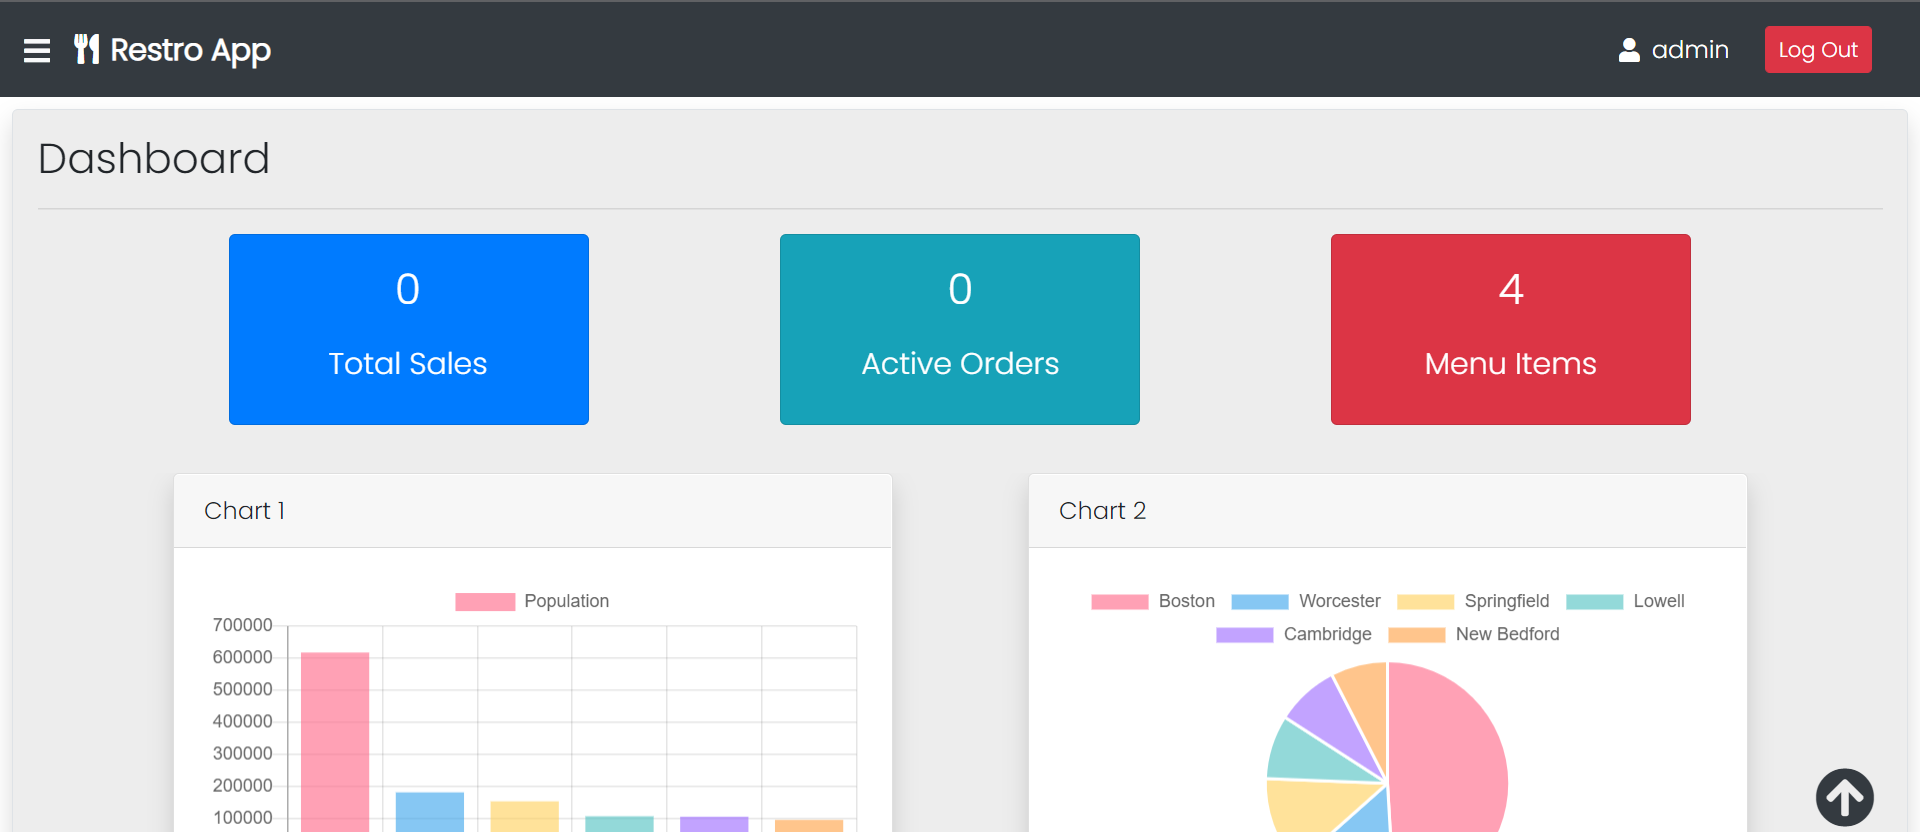Screen dimensions: 1920x832
Task: Click the Restro App fork-knife logo
Action: tap(87, 49)
